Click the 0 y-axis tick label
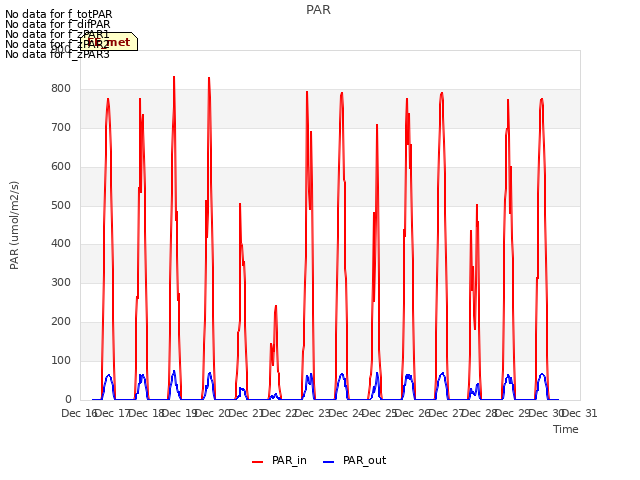640x480 pixels. click(x=68, y=400)
